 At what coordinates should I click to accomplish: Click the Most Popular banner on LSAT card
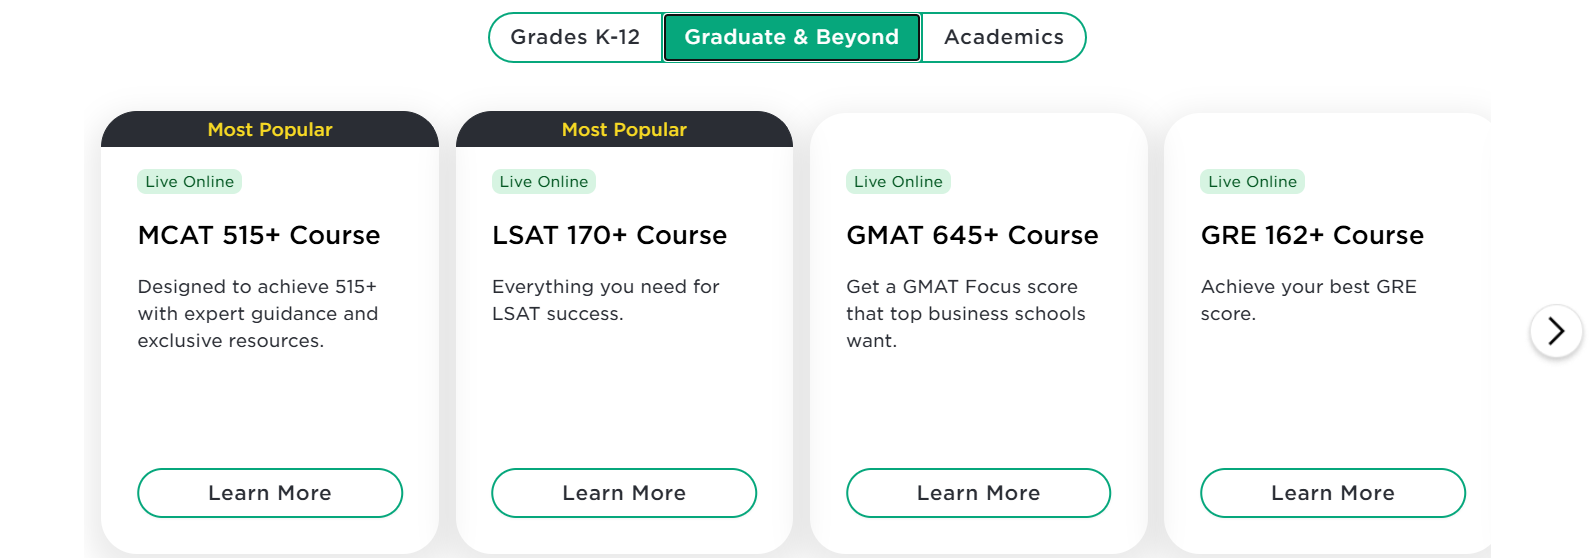pos(624,130)
